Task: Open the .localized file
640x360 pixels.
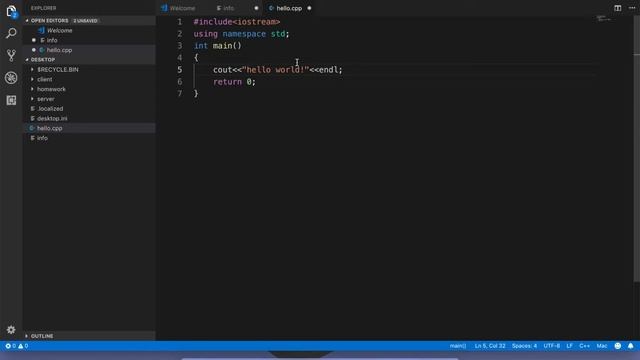Action: (89, 109)
